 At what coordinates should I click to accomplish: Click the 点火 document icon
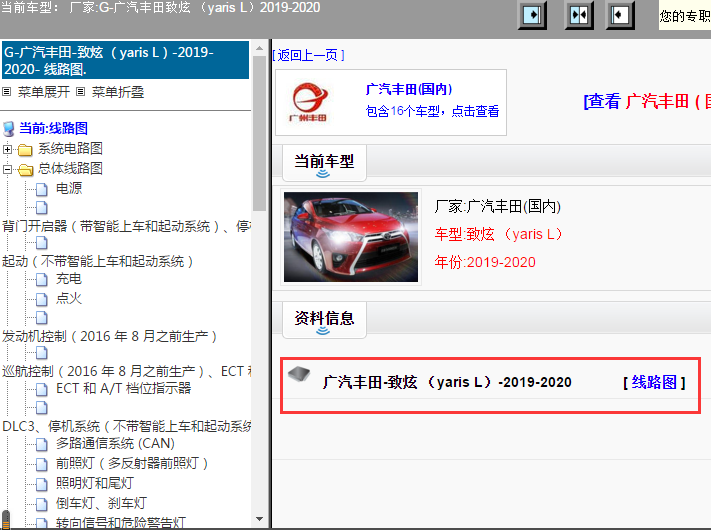pos(41,299)
